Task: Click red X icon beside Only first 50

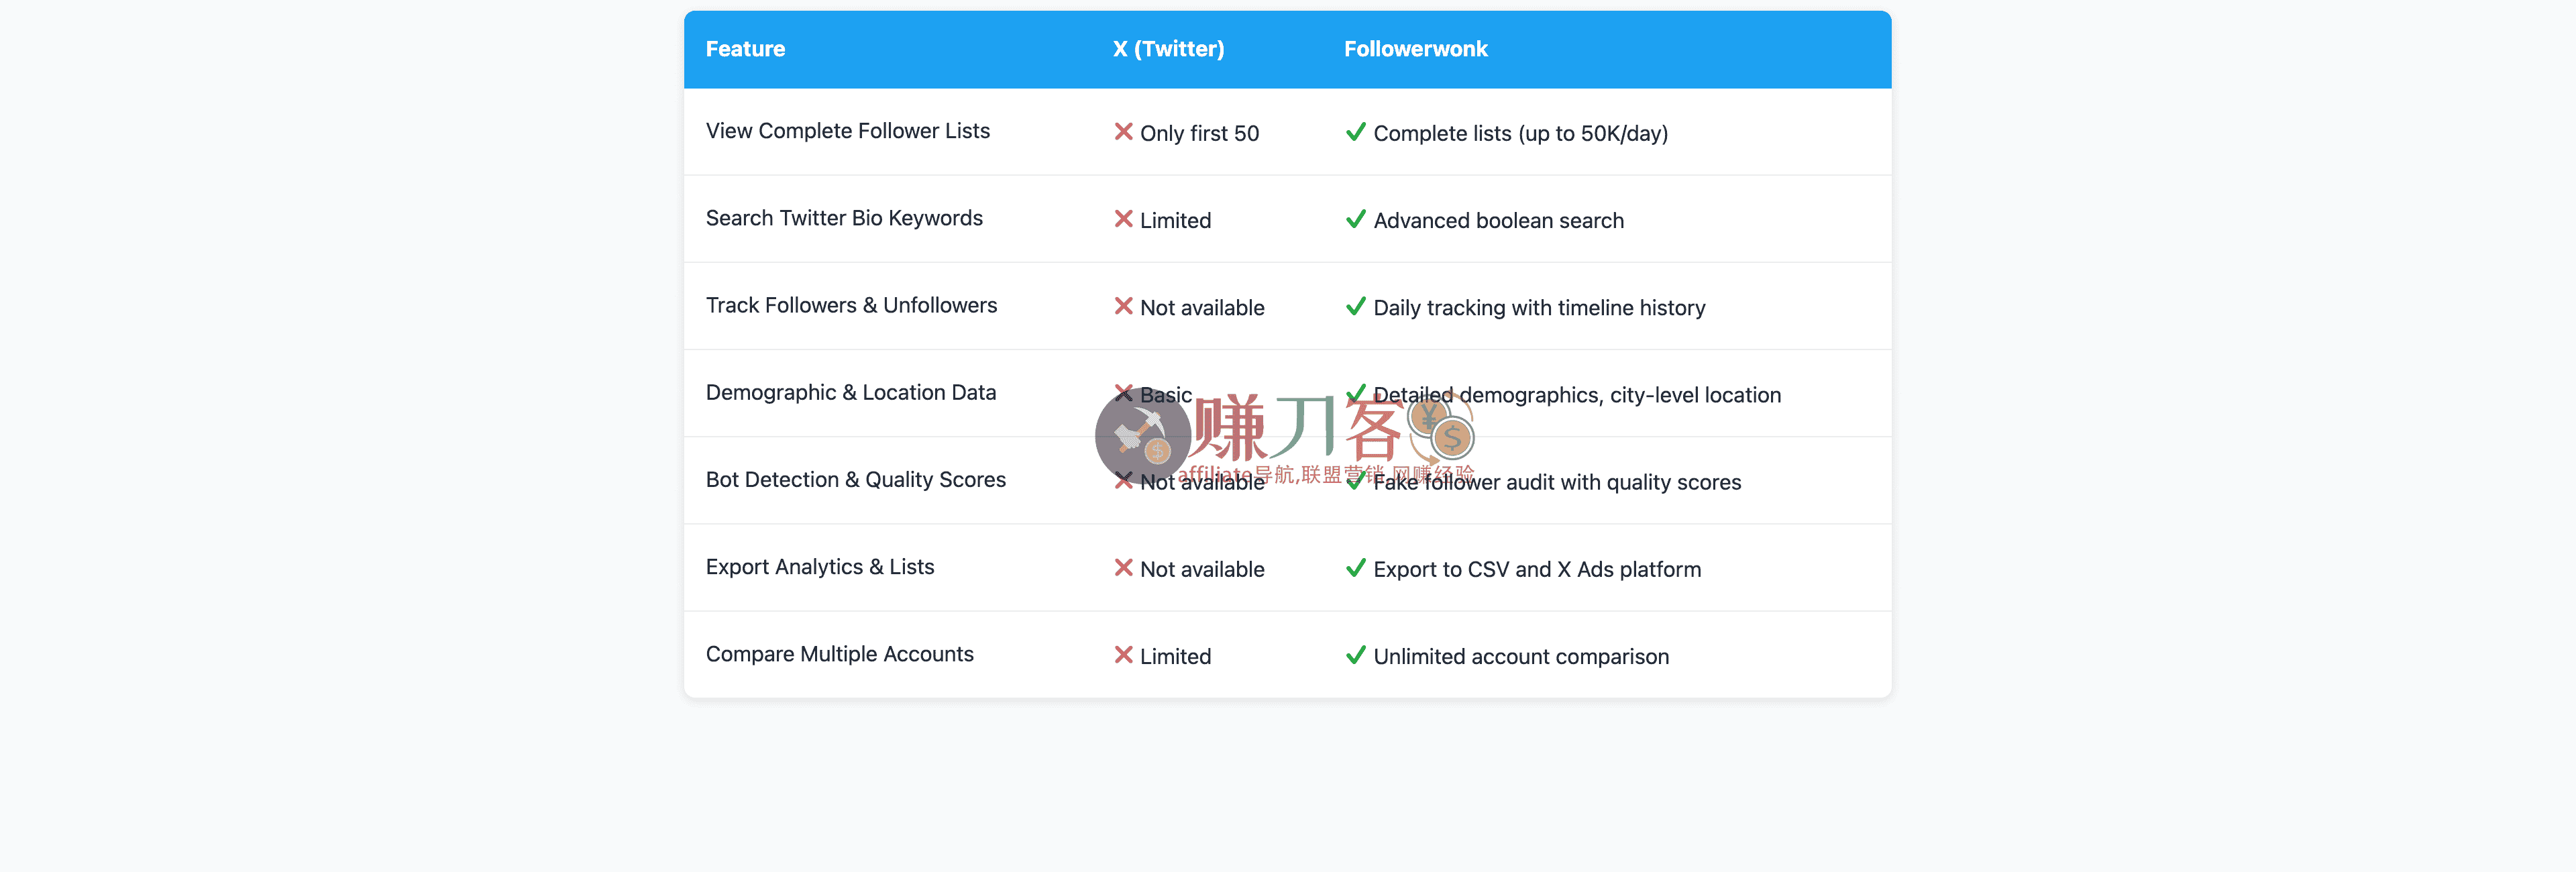Action: pyautogui.click(x=1123, y=132)
